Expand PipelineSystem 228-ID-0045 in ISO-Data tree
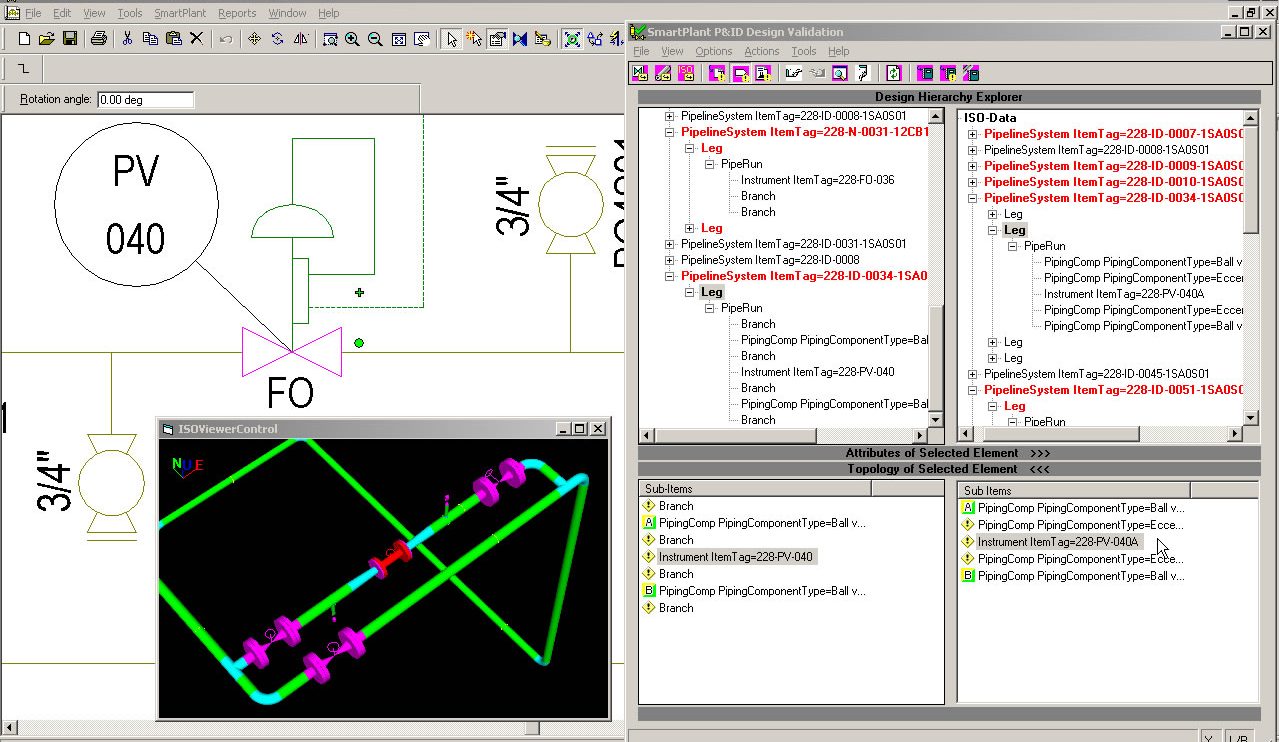Screen dimensions: 1279x742 point(973,374)
